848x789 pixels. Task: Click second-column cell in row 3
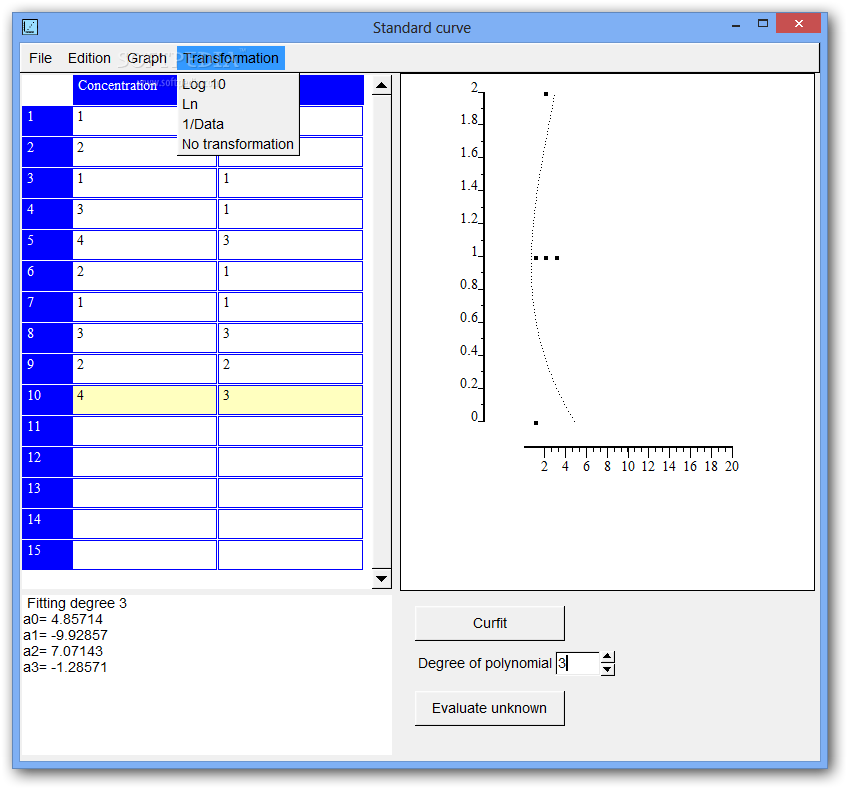[290, 183]
